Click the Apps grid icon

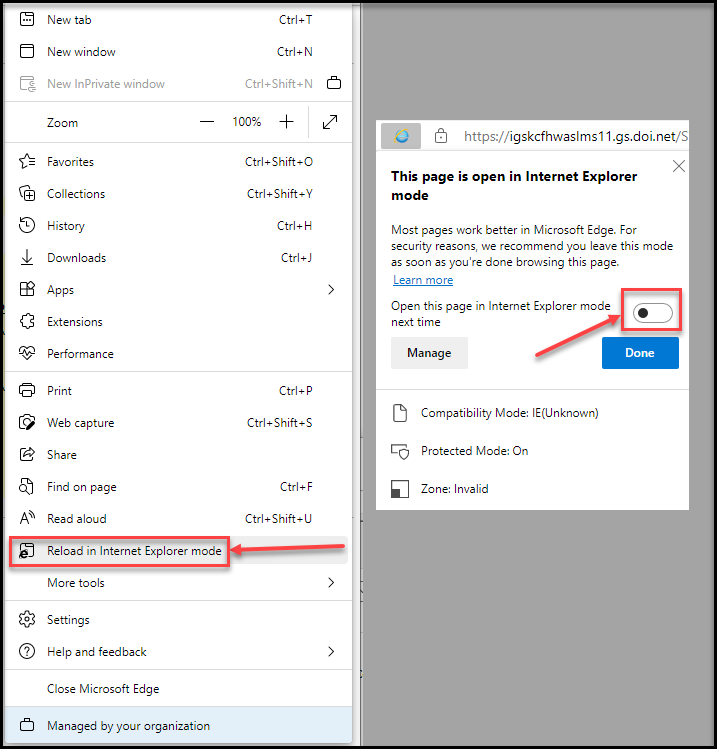(27, 289)
